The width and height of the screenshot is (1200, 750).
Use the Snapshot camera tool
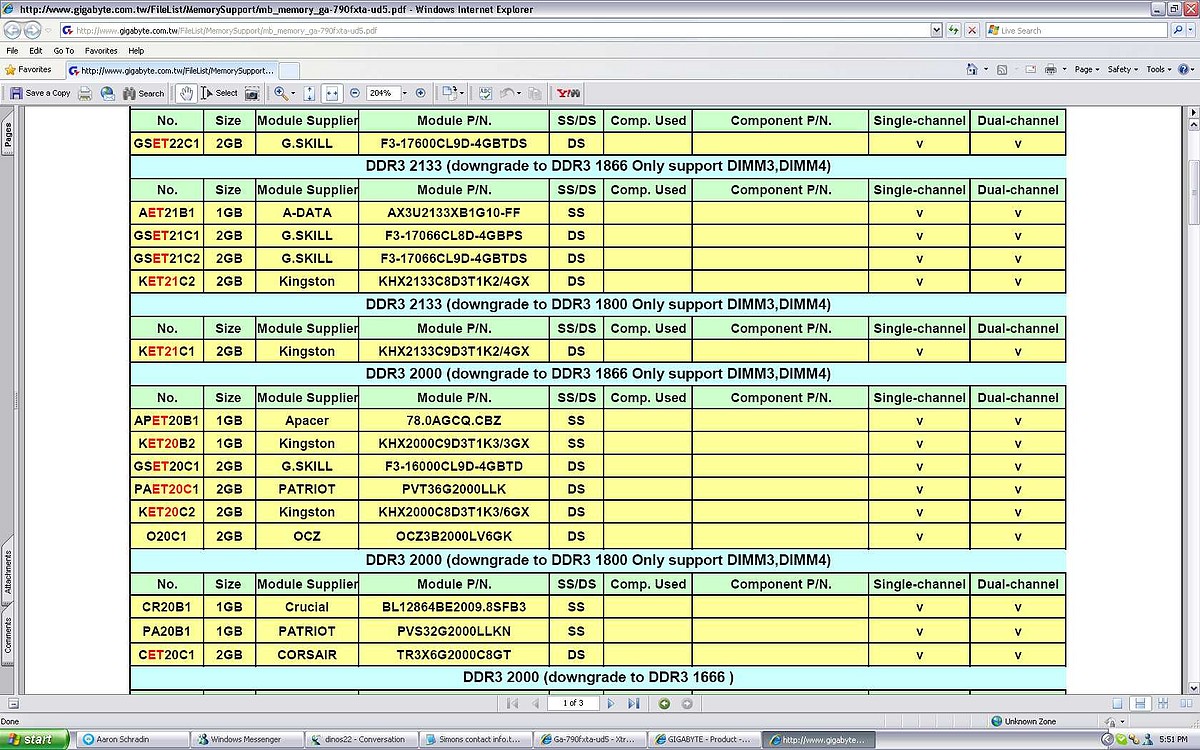[252, 93]
